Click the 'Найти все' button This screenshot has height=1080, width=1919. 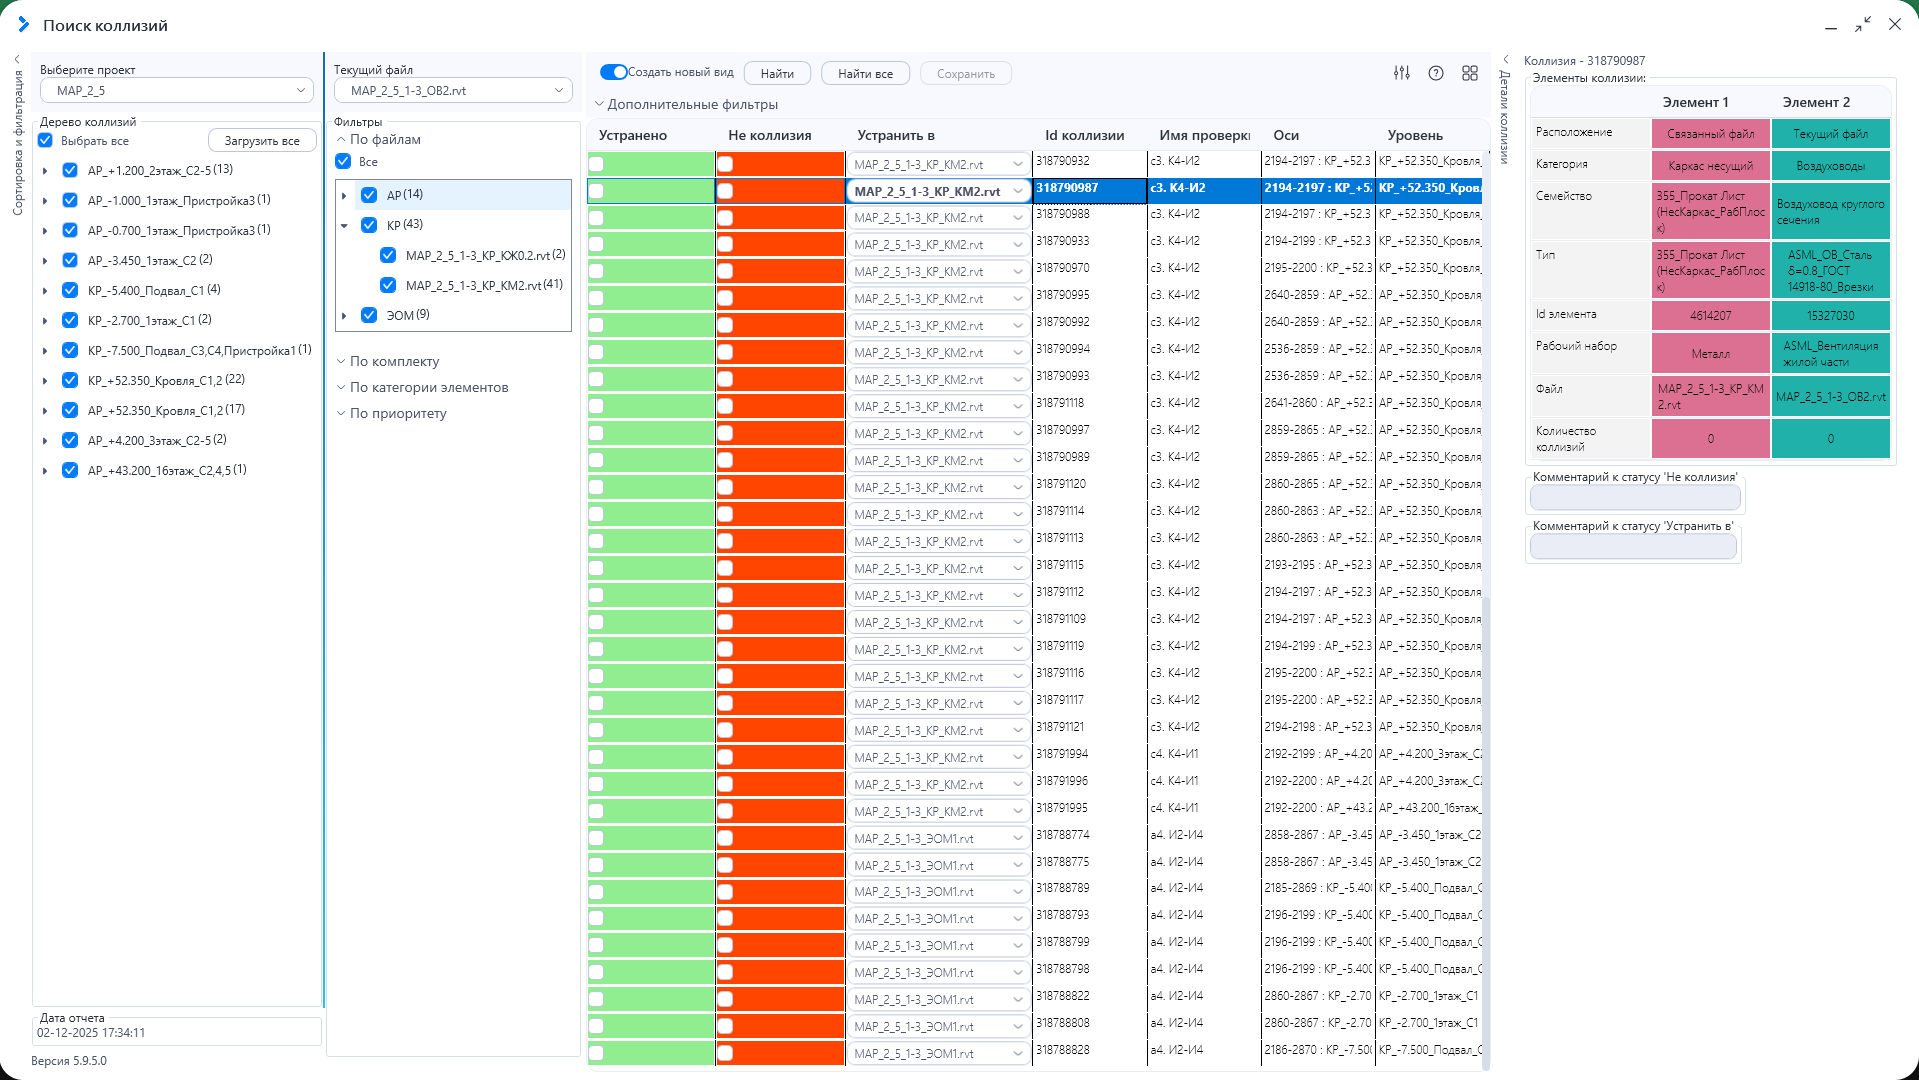tap(865, 73)
